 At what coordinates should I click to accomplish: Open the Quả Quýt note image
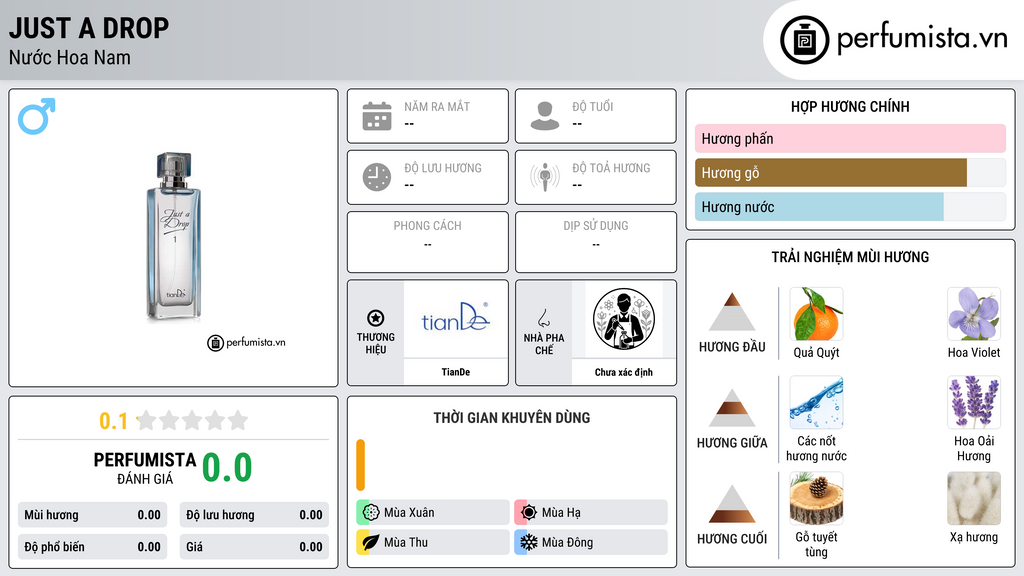[816, 313]
